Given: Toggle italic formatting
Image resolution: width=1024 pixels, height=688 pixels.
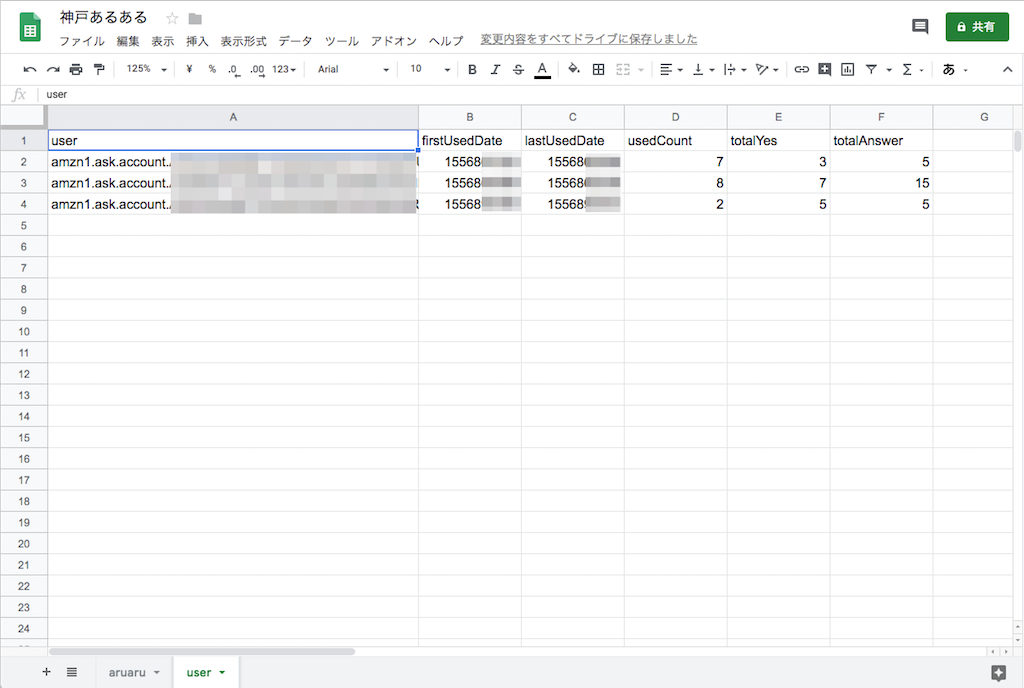Looking at the screenshot, I should [495, 69].
